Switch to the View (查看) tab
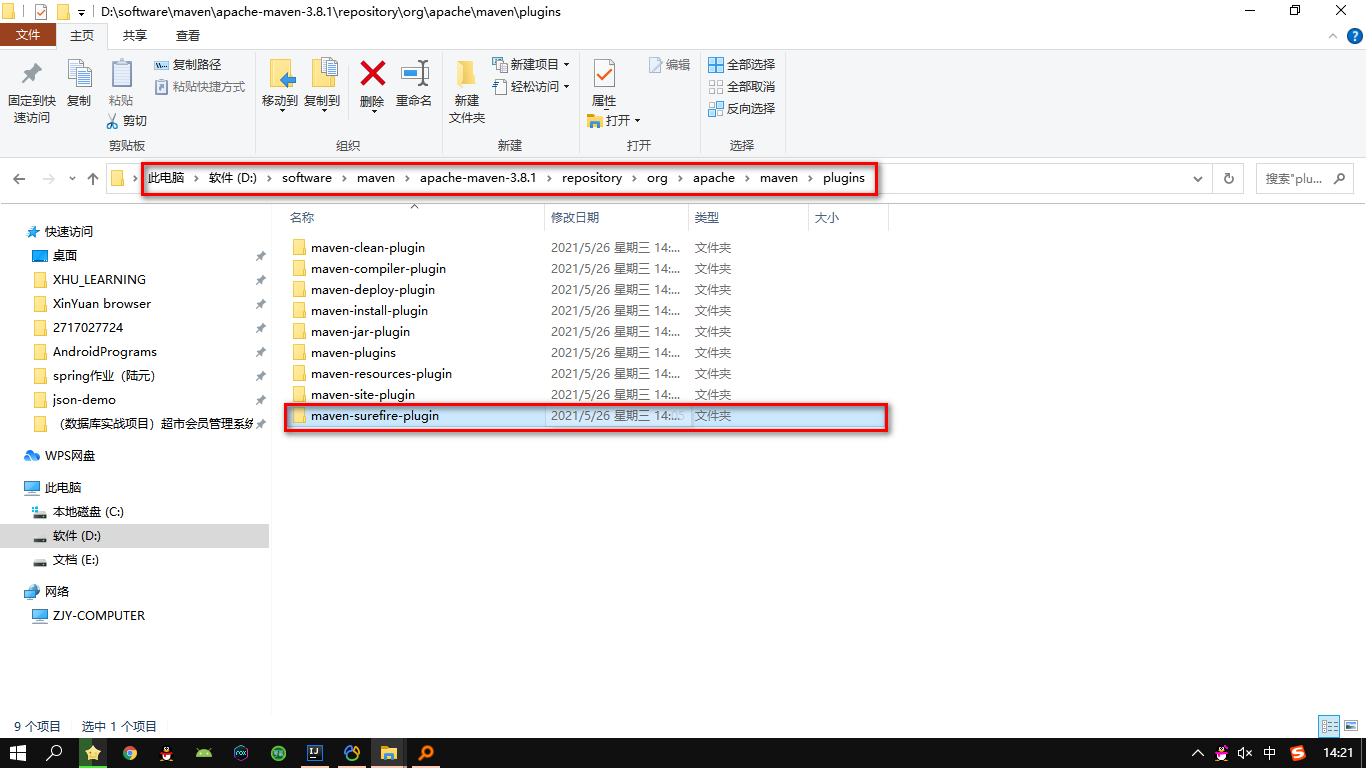 [190, 34]
